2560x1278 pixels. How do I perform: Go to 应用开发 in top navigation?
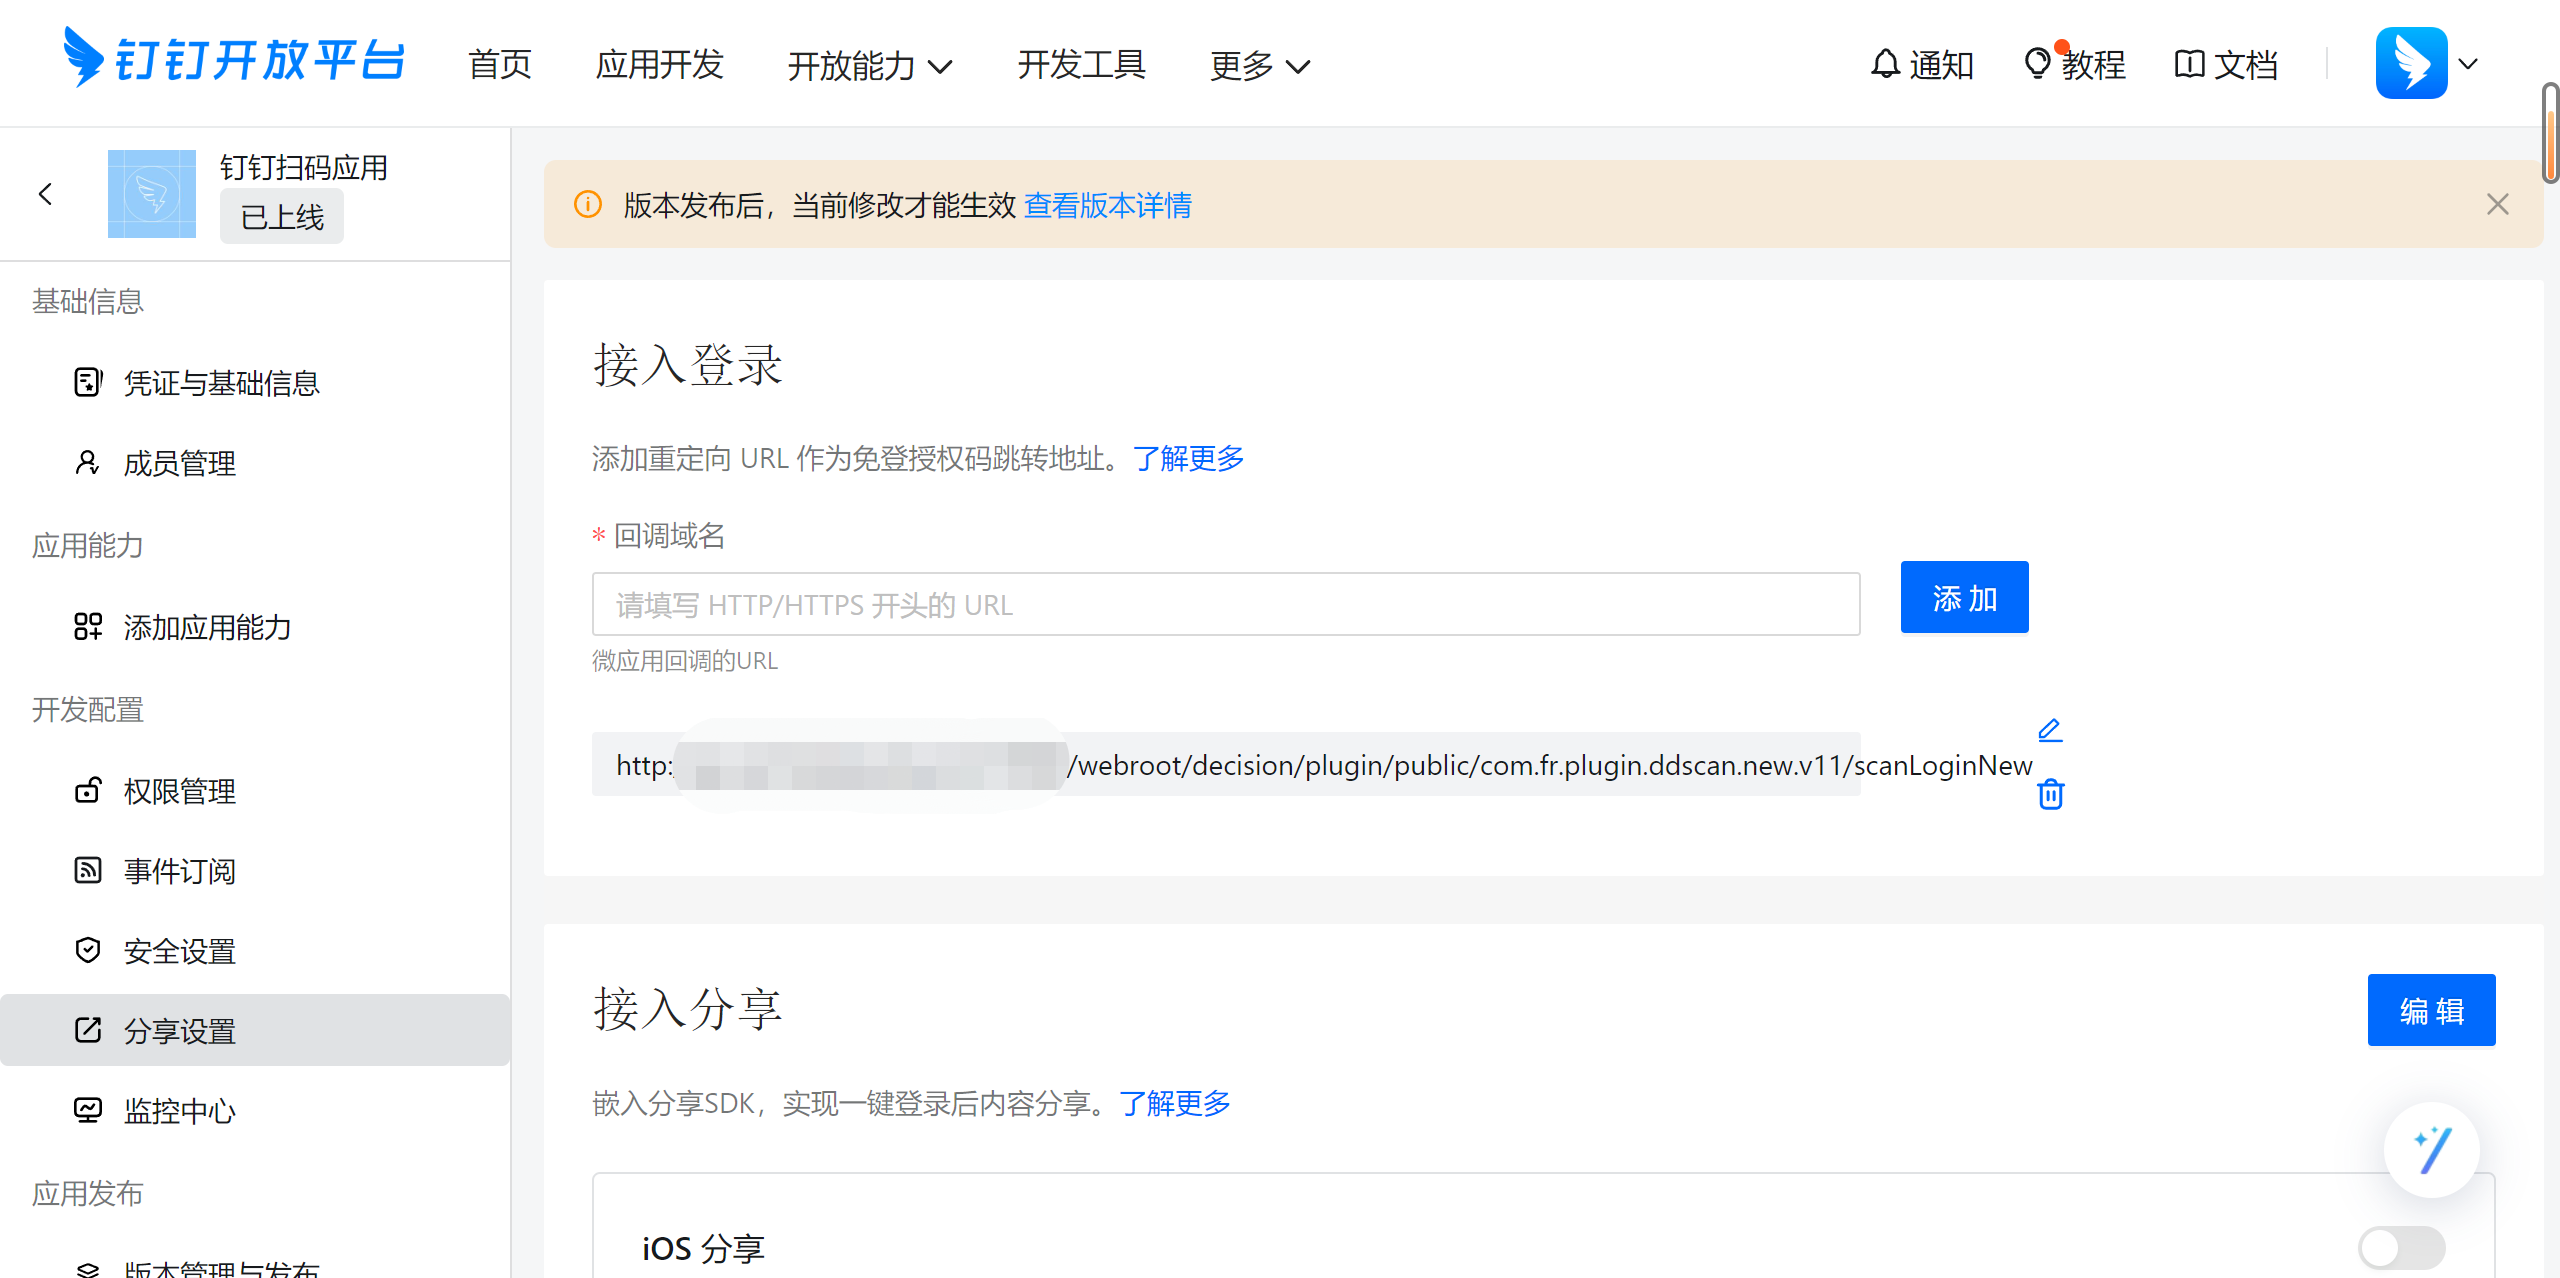point(659,64)
